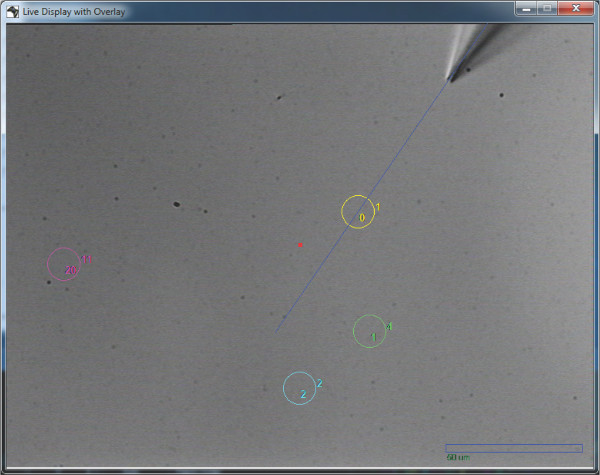
Task: Minimize the Live Display with Overlay window
Action: pyautogui.click(x=527, y=8)
